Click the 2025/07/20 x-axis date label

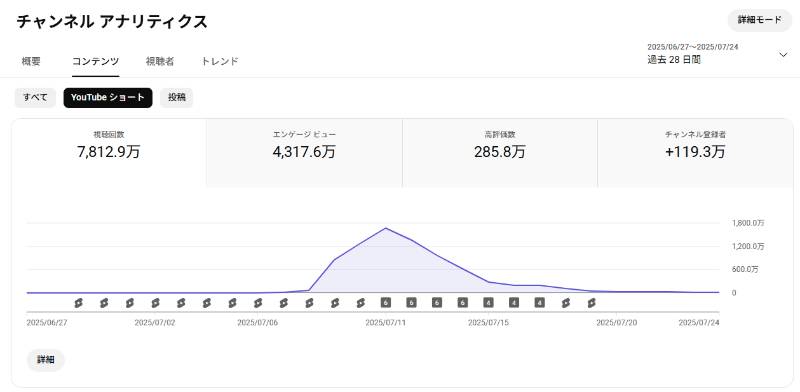click(617, 323)
